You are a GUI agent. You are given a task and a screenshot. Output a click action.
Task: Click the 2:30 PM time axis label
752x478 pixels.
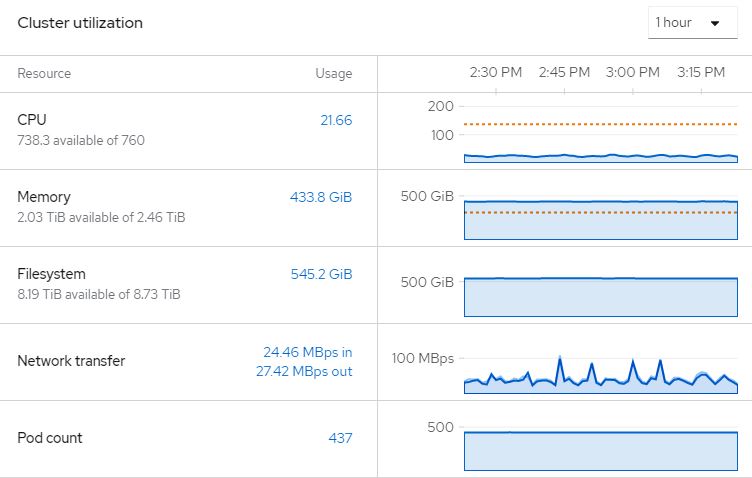pyautogui.click(x=496, y=72)
